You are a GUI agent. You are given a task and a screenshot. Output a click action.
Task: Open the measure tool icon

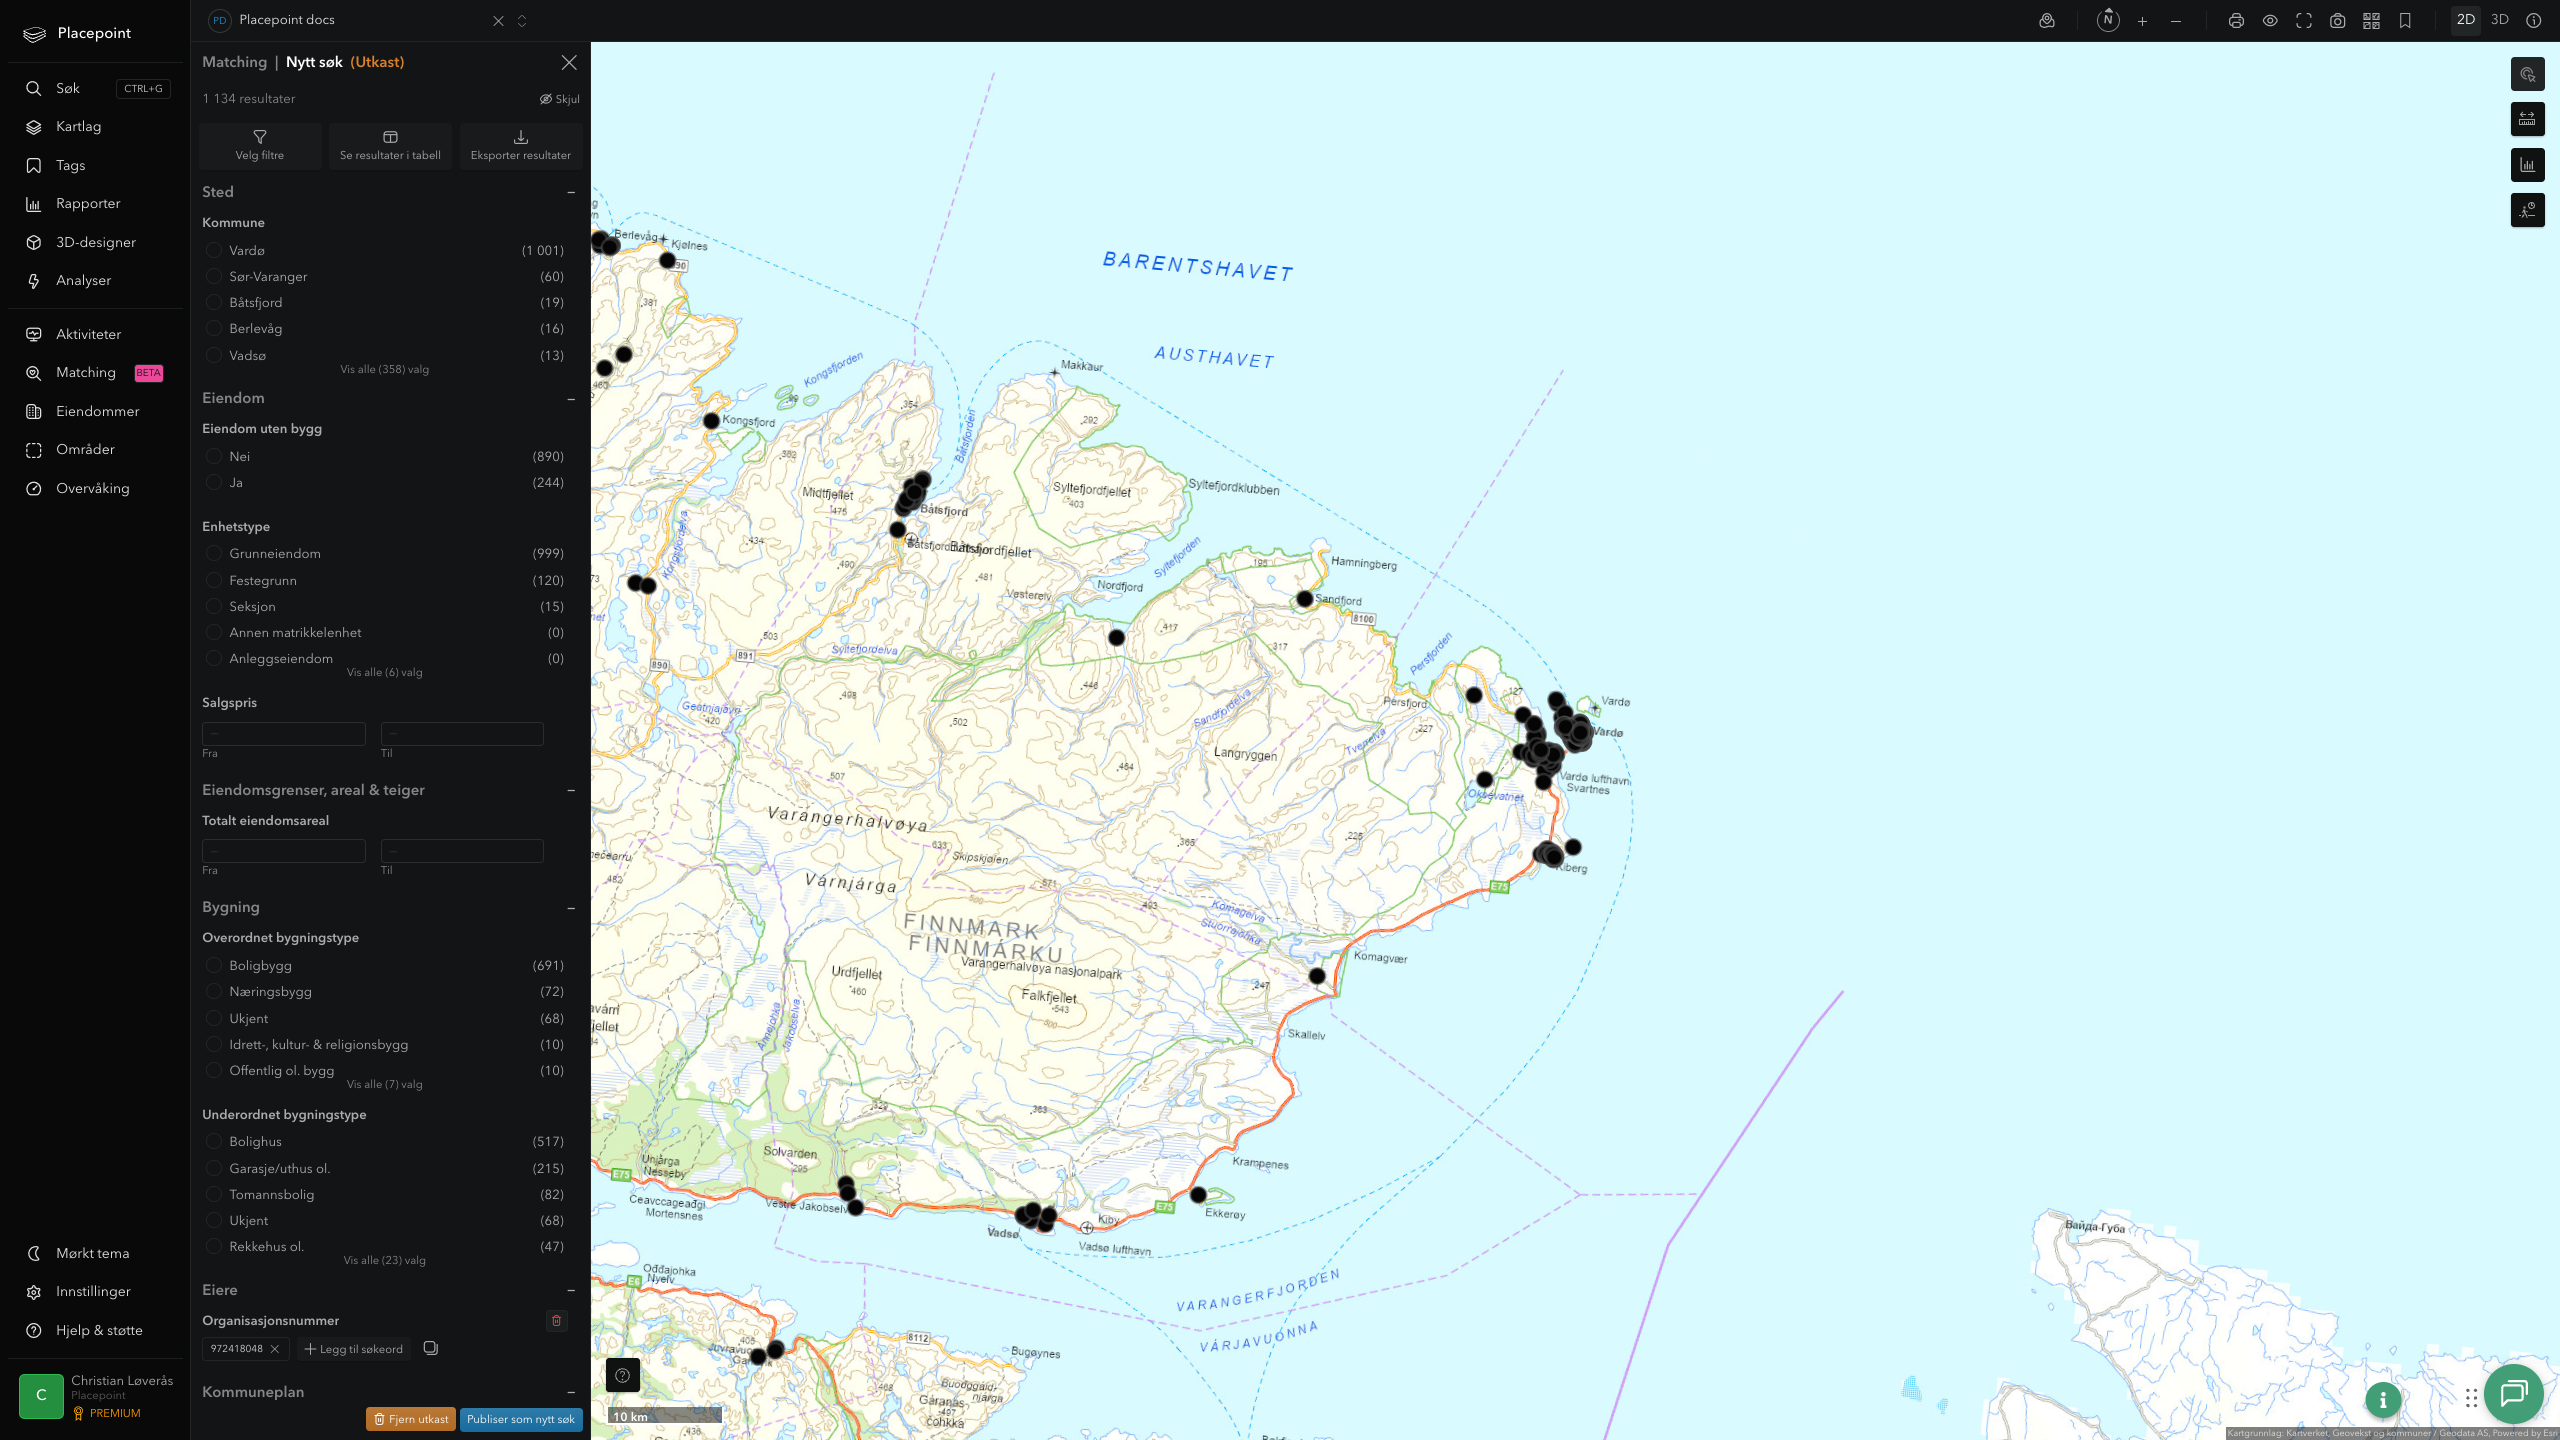click(x=2527, y=119)
